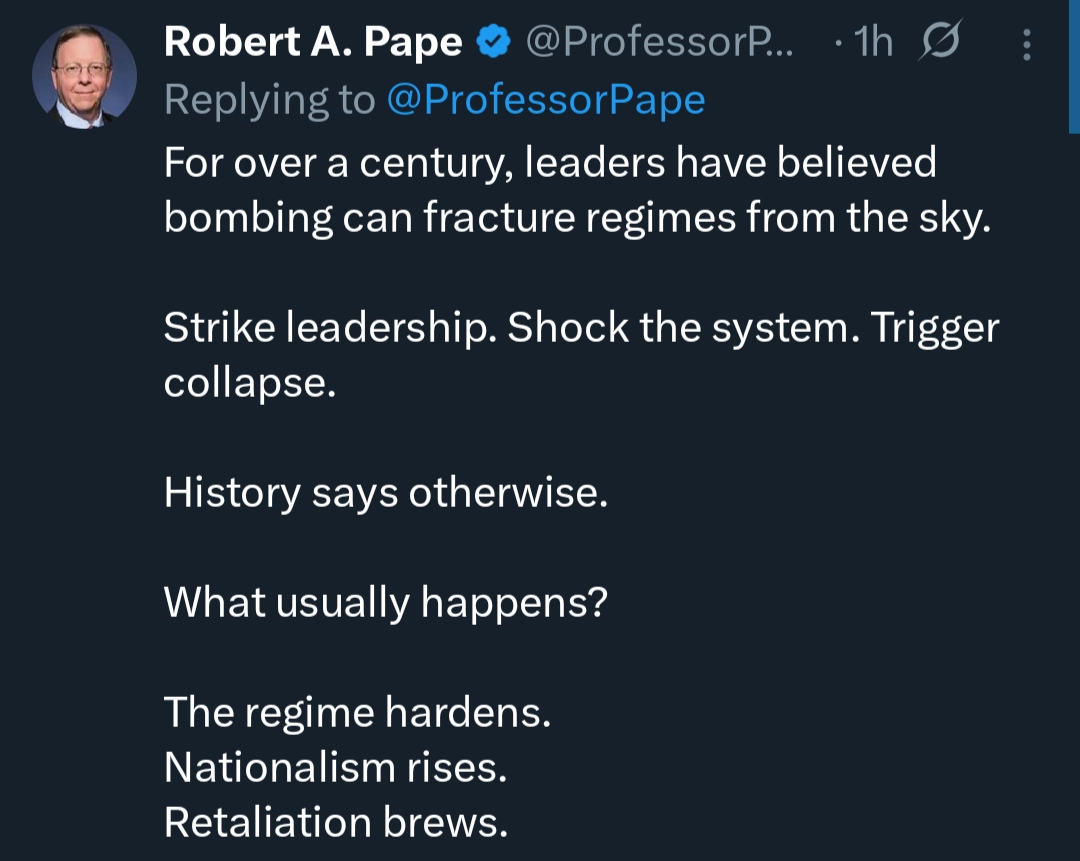Click the "What usually happens?" question
Screen dimensions: 1080x861
[385, 602]
